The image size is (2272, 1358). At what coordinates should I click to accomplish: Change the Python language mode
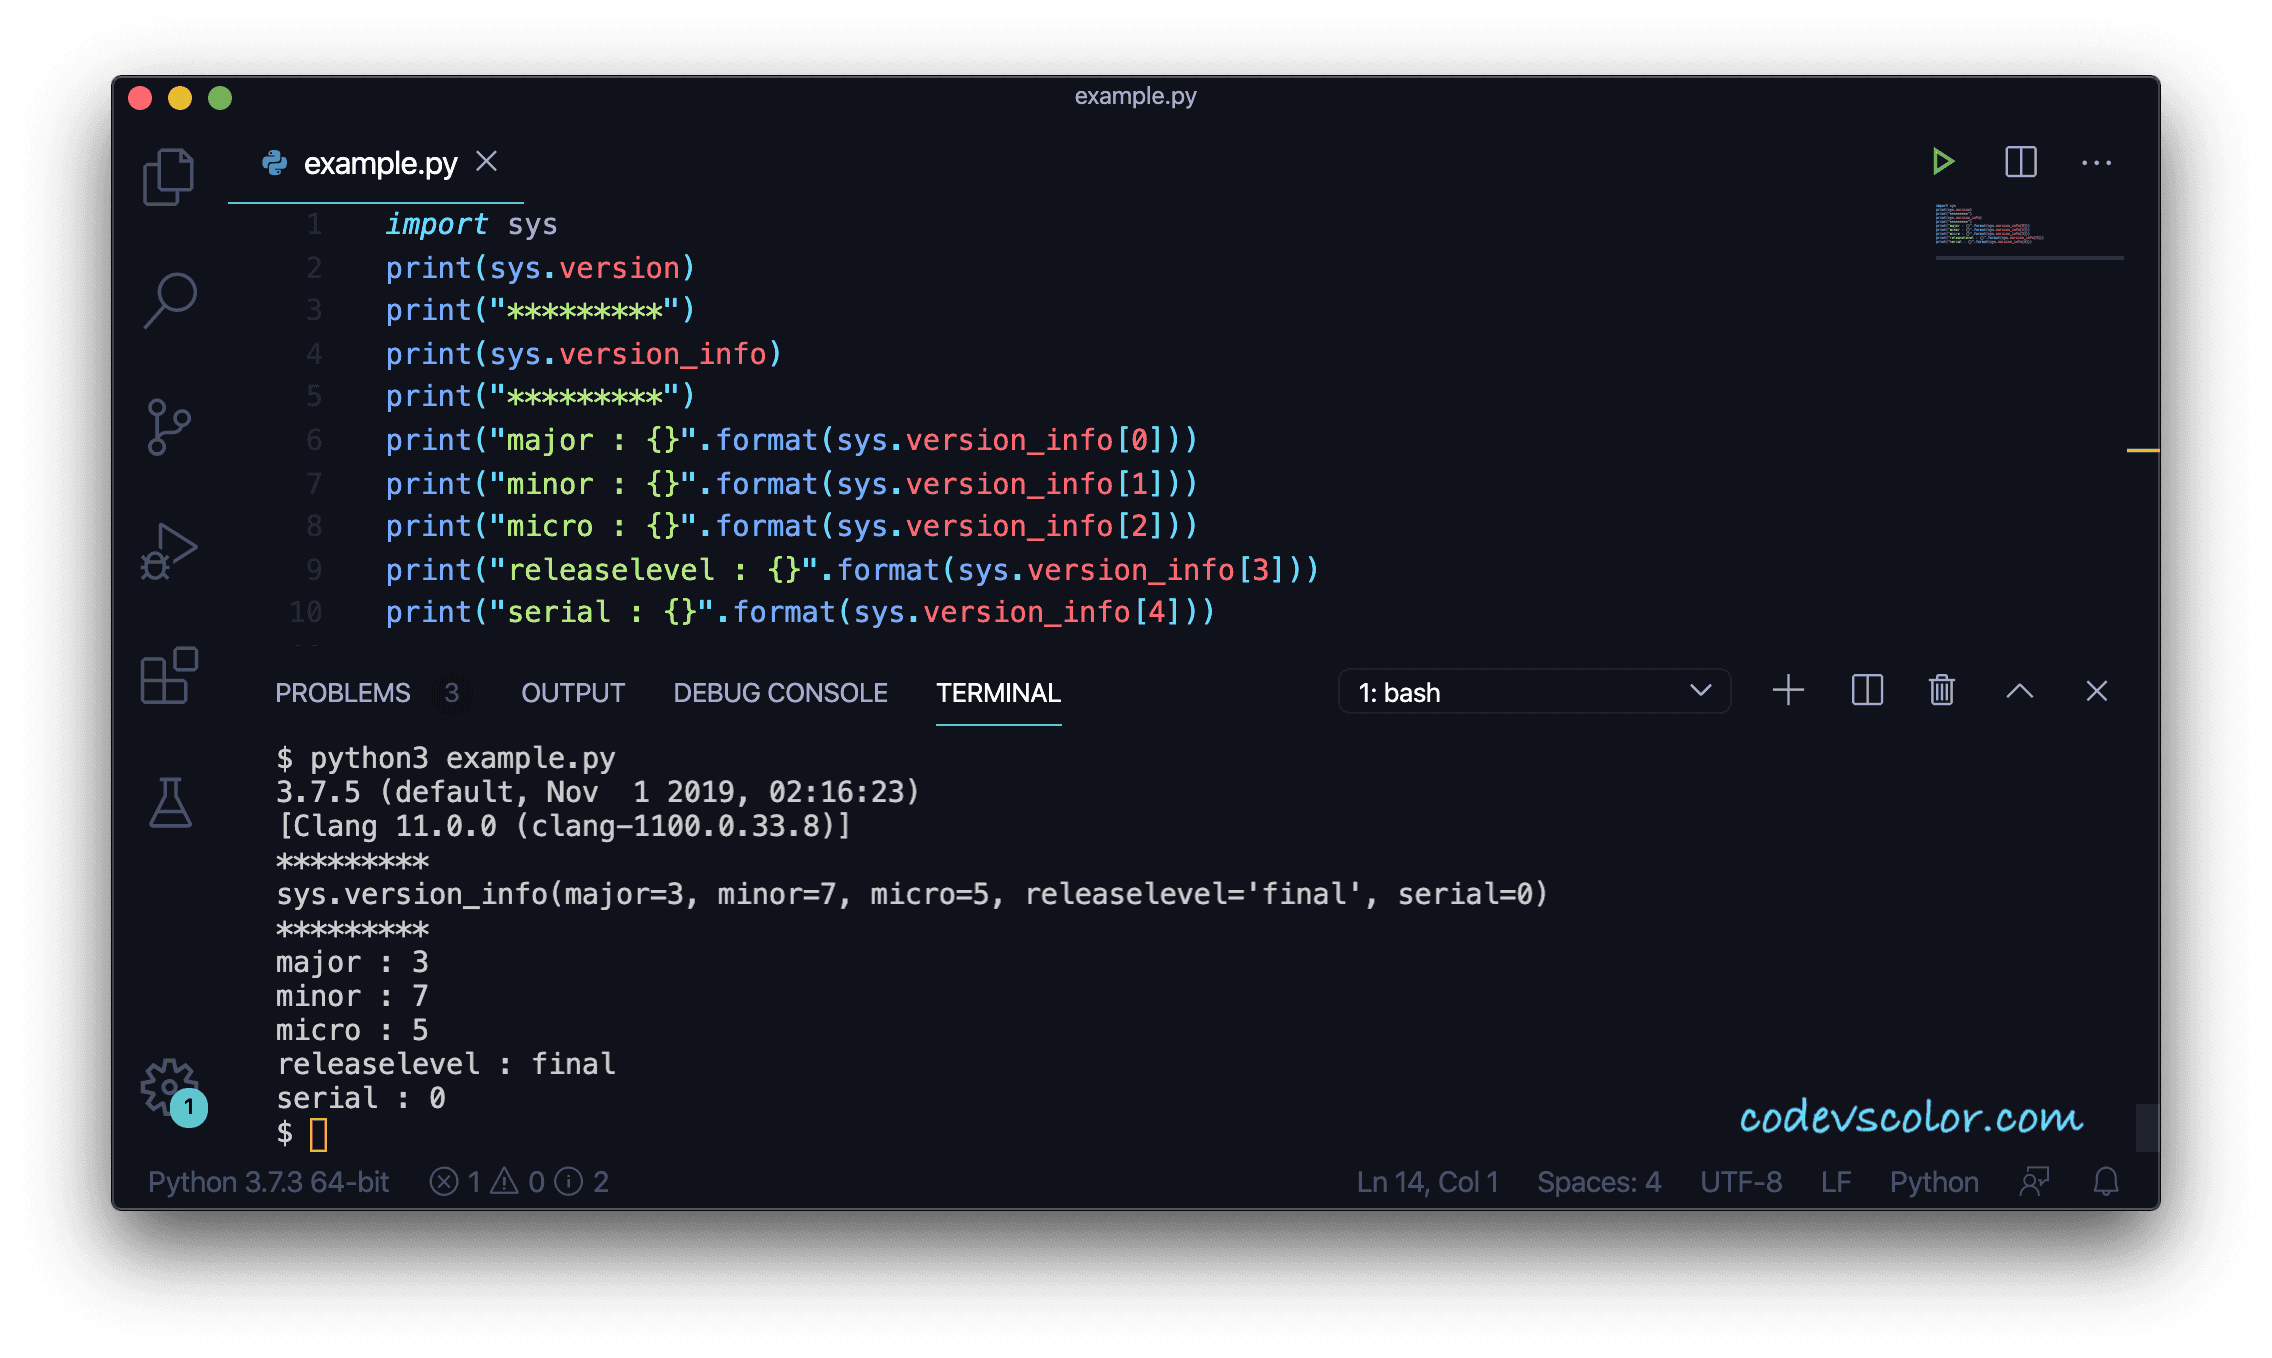pos(1933,1182)
